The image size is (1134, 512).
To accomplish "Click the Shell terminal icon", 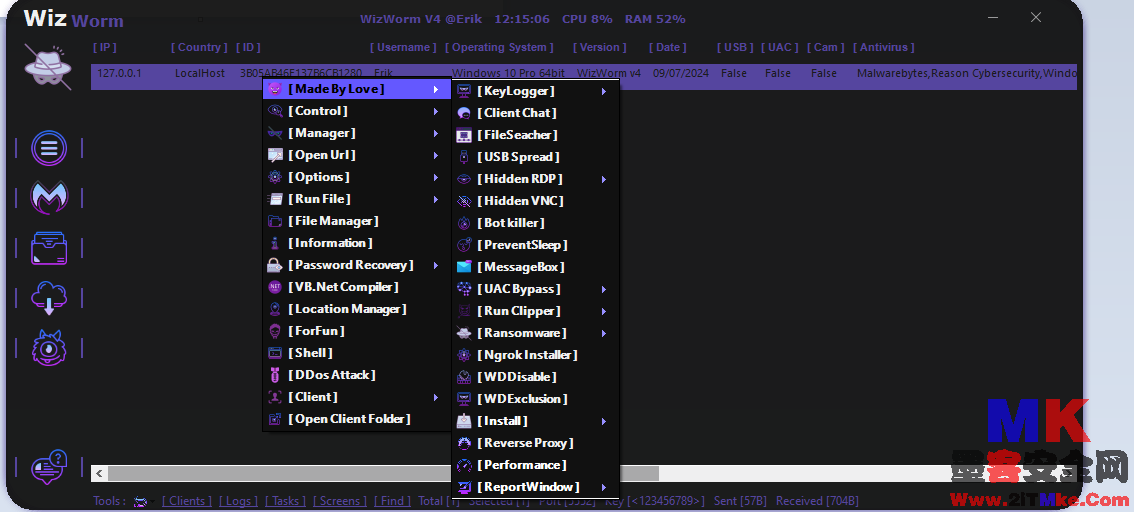I will pos(275,353).
